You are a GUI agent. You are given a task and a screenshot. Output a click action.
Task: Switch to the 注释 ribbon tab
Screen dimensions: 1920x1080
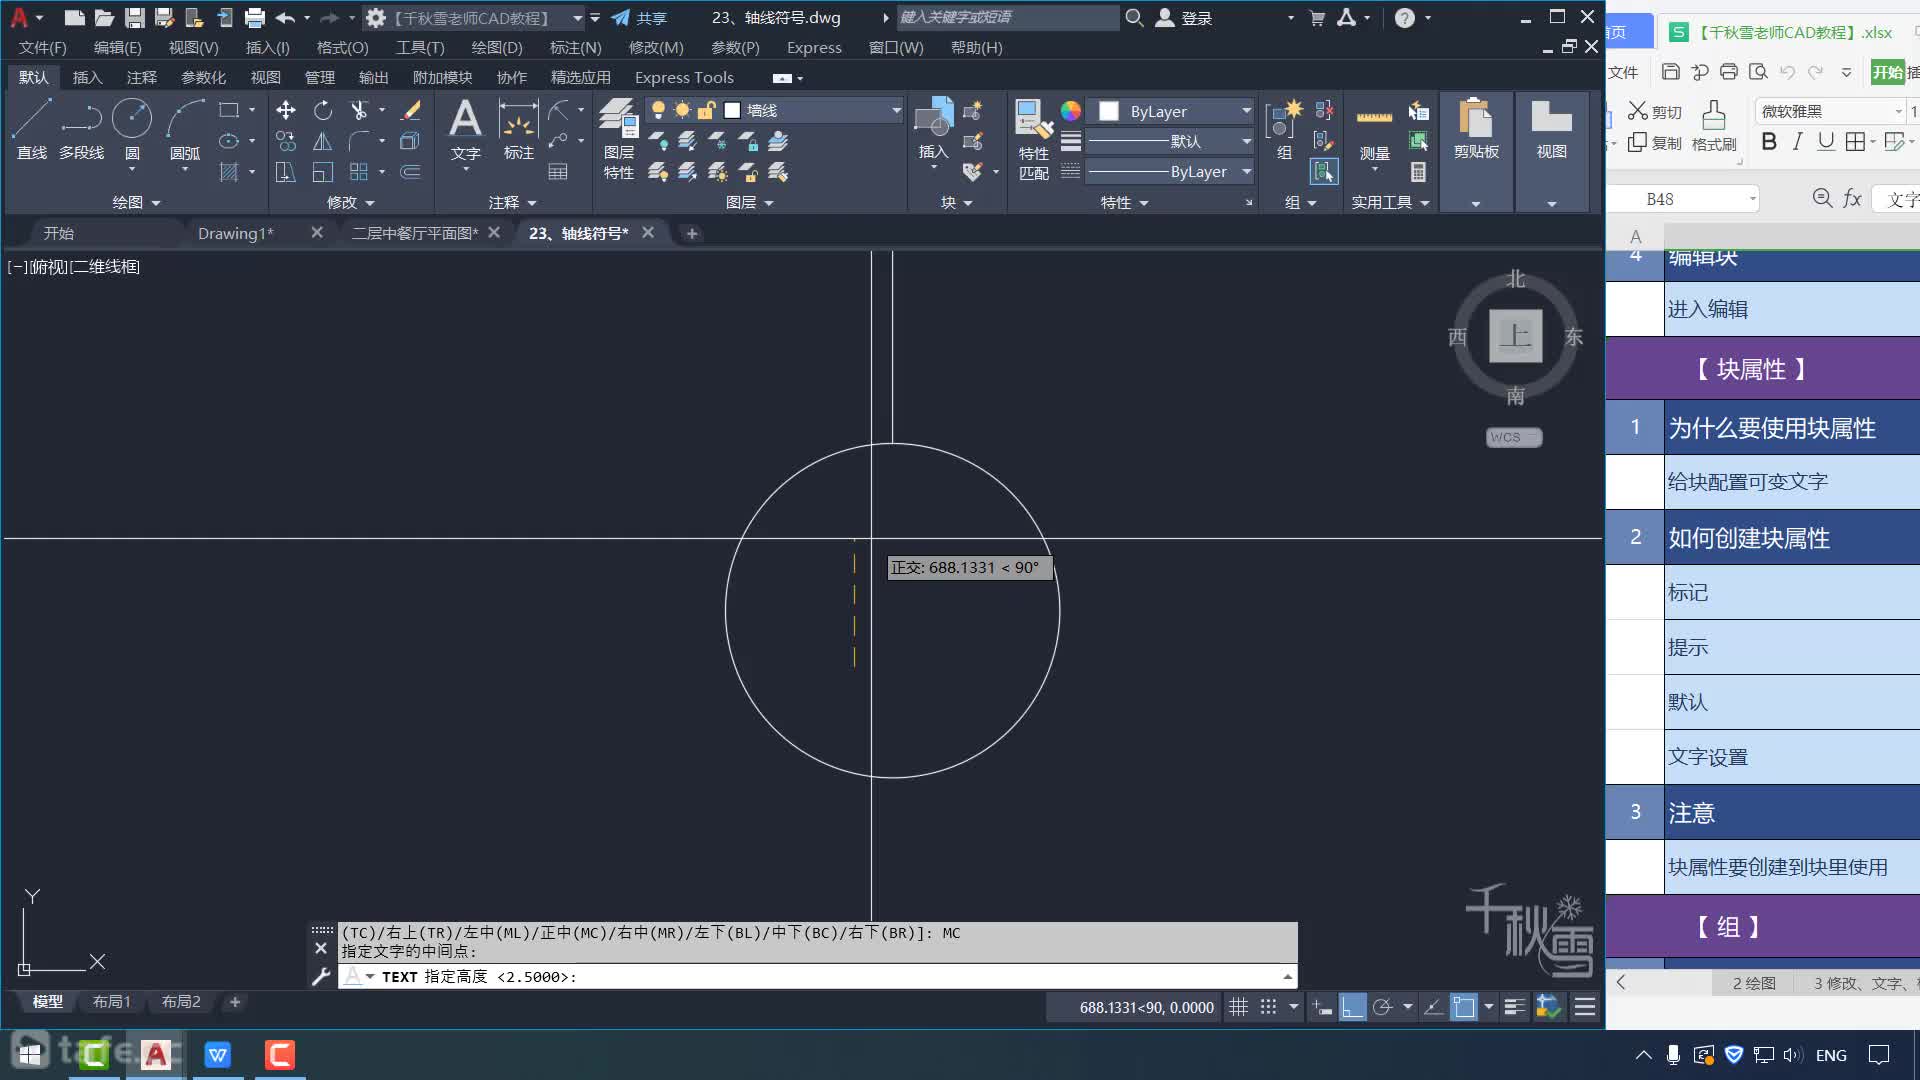(141, 77)
